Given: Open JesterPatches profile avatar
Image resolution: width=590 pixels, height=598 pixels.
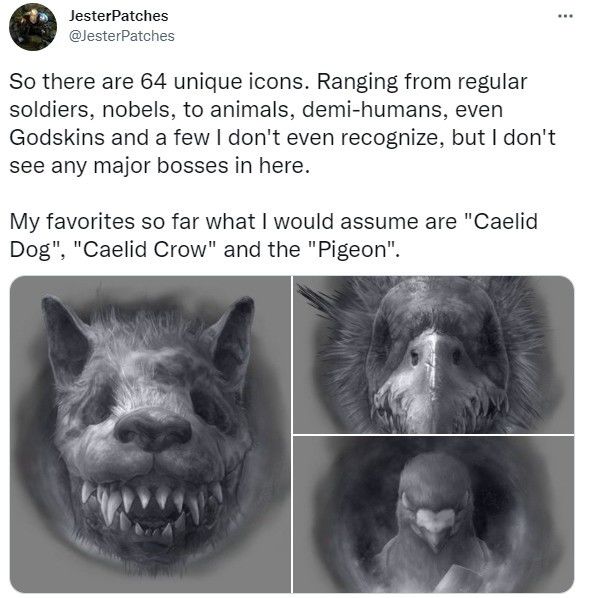Looking at the screenshot, I should tap(33, 27).
